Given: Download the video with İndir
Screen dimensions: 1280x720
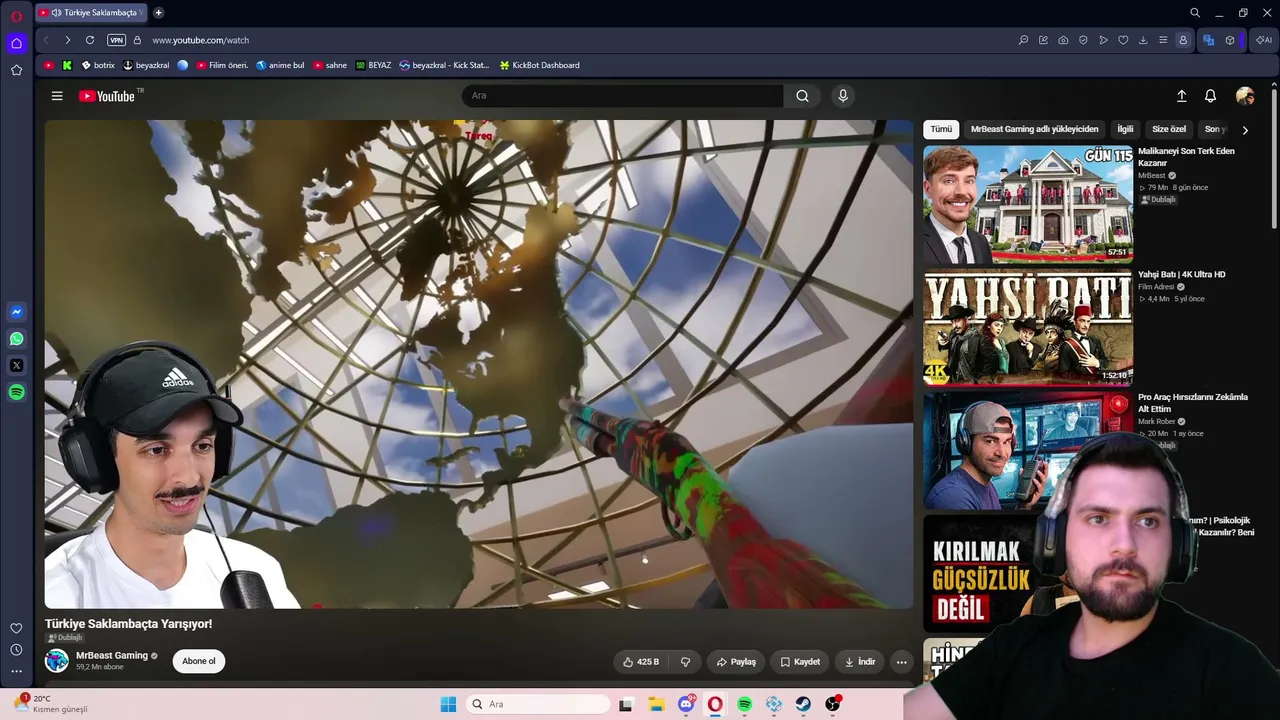Looking at the screenshot, I should (x=860, y=662).
